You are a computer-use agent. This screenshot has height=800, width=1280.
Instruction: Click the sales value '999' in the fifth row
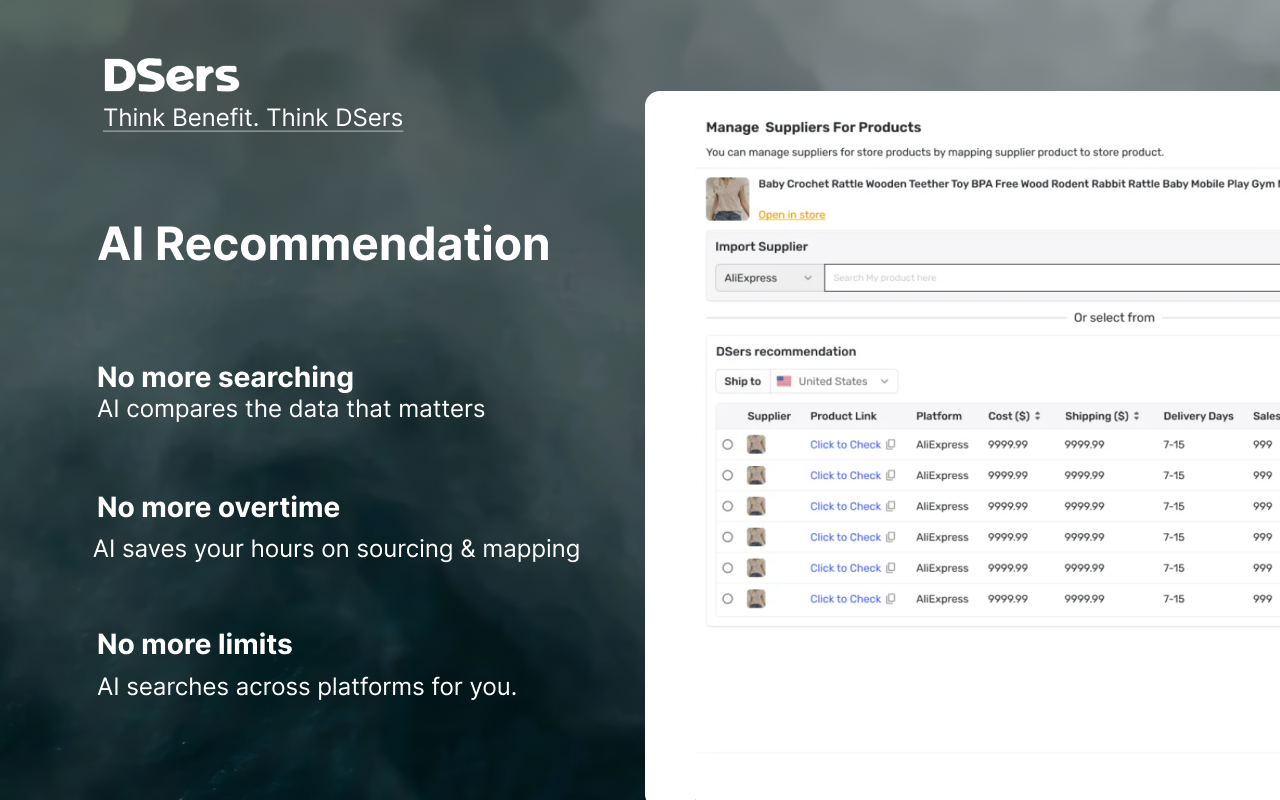[x=1263, y=569]
